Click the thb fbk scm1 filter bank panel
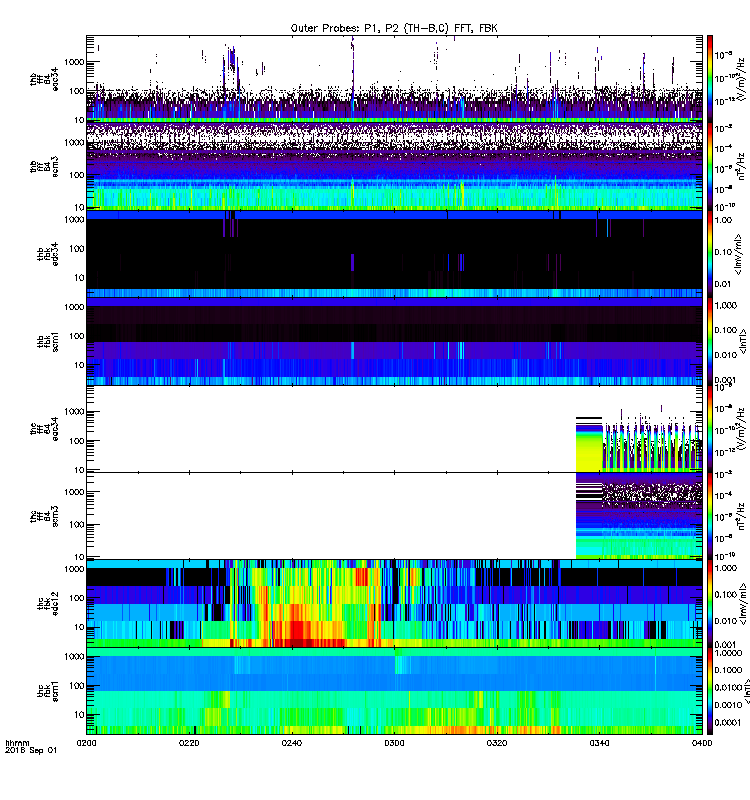The width and height of the screenshot is (750, 800). click(394, 341)
